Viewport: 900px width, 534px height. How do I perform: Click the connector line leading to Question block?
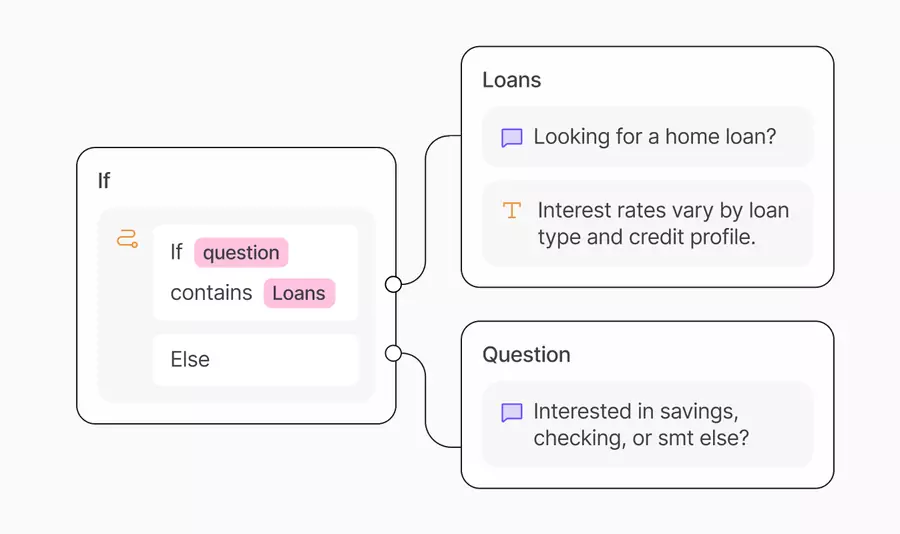[427, 410]
